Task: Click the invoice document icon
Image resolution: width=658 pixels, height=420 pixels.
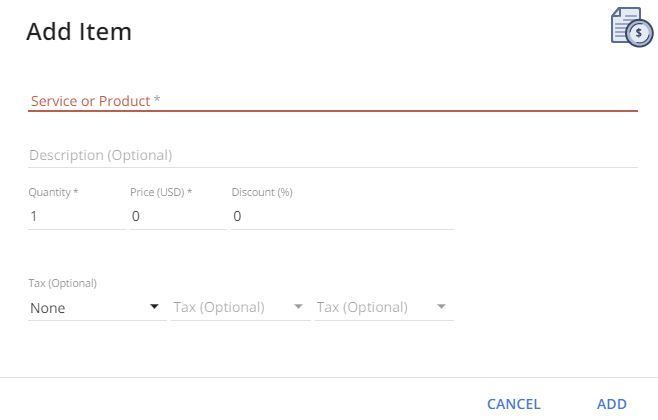Action: coord(632,27)
